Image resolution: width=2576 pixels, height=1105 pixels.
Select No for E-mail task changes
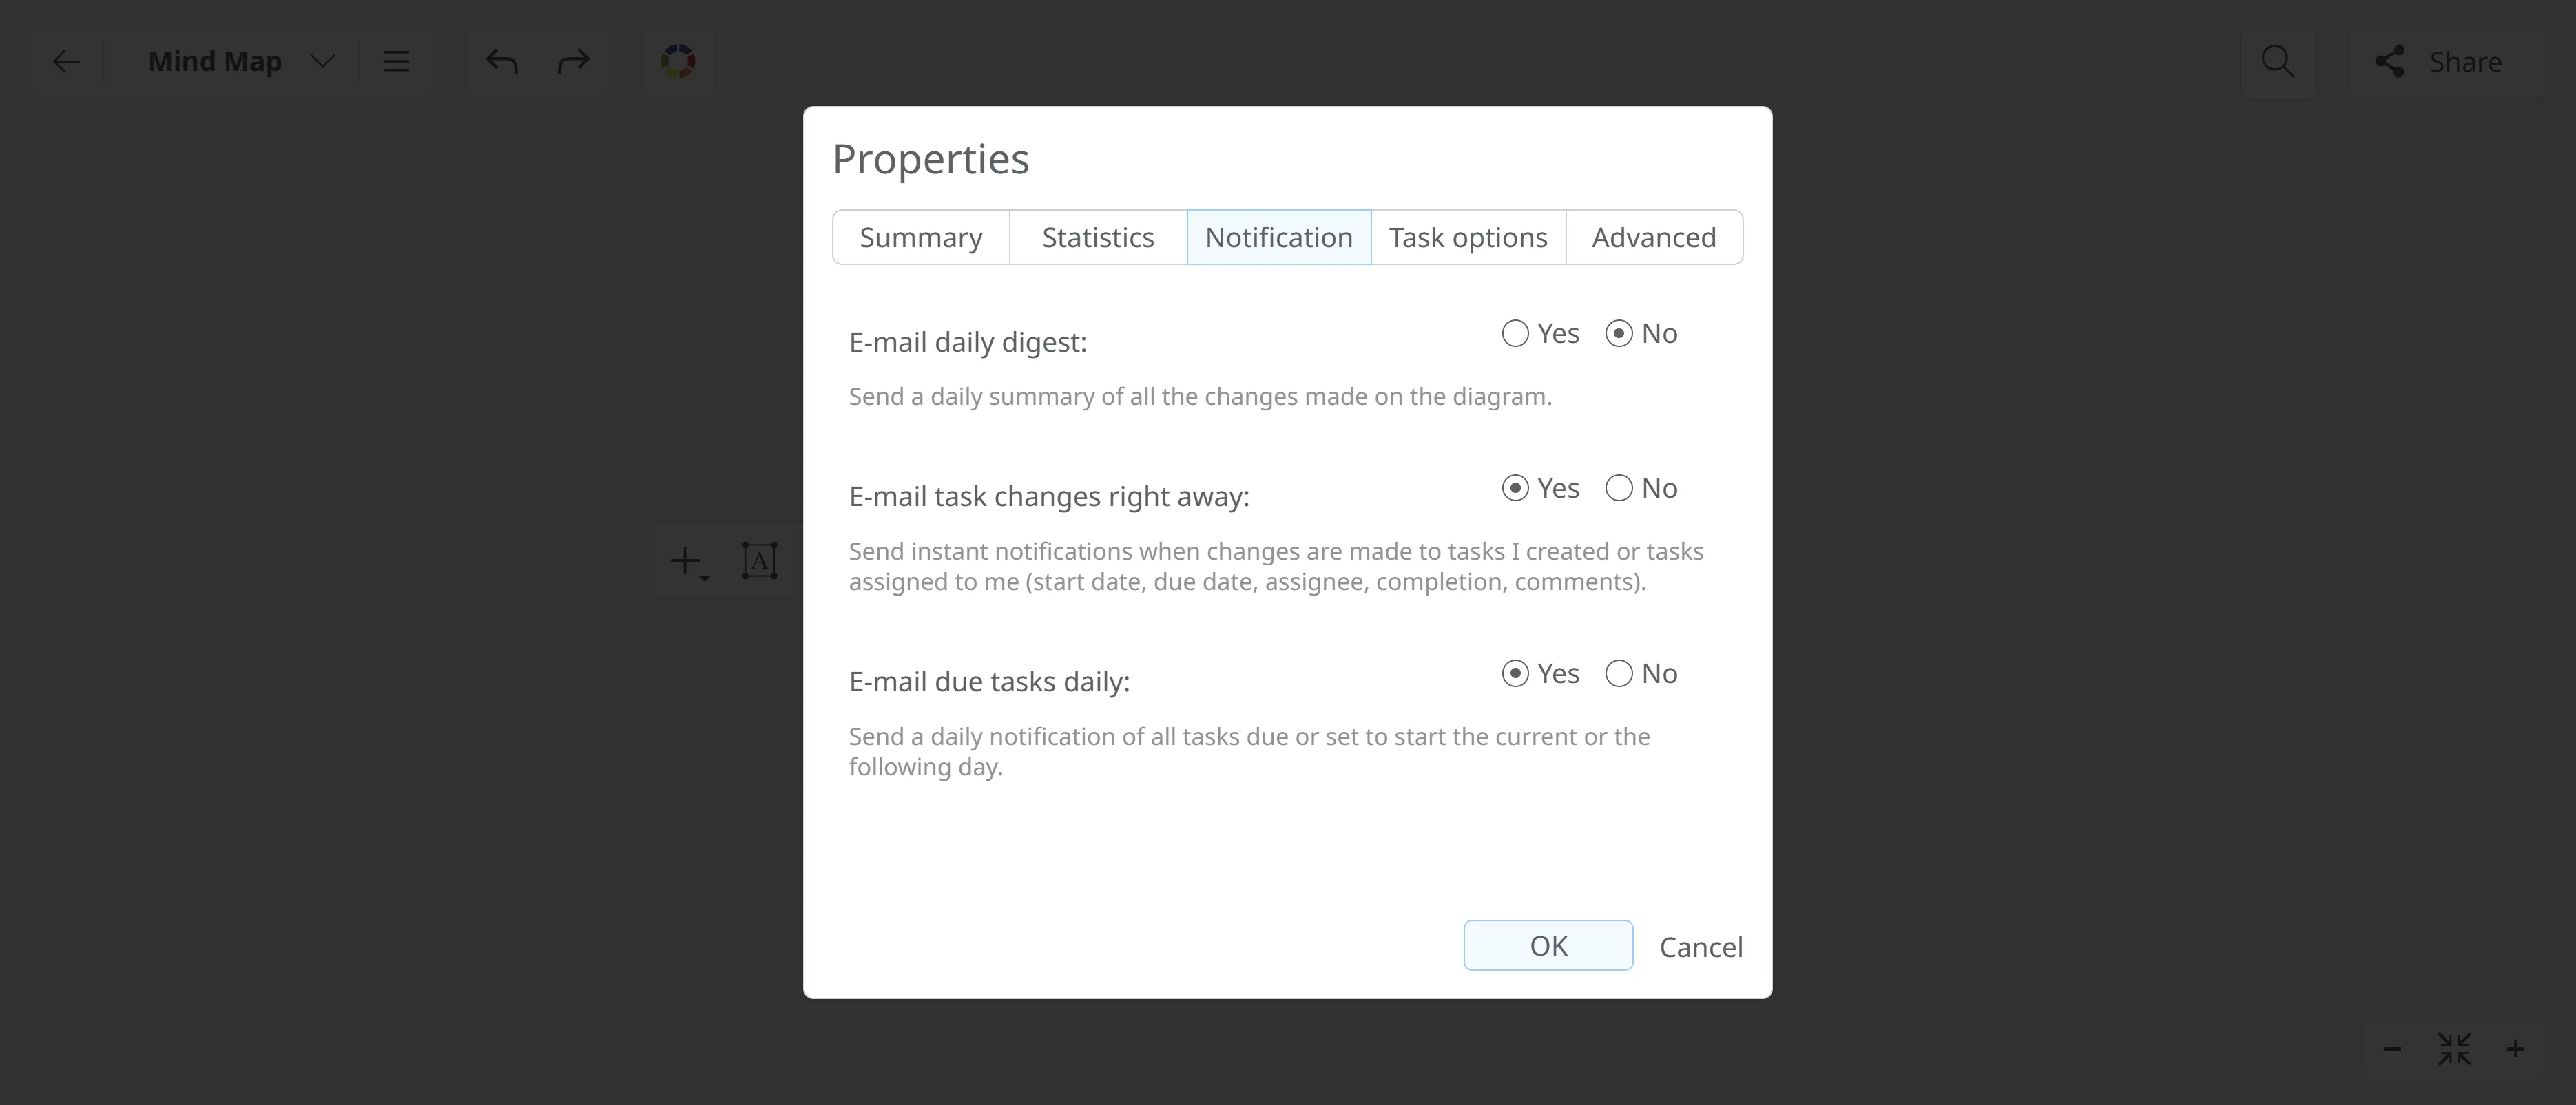pyautogui.click(x=1619, y=489)
